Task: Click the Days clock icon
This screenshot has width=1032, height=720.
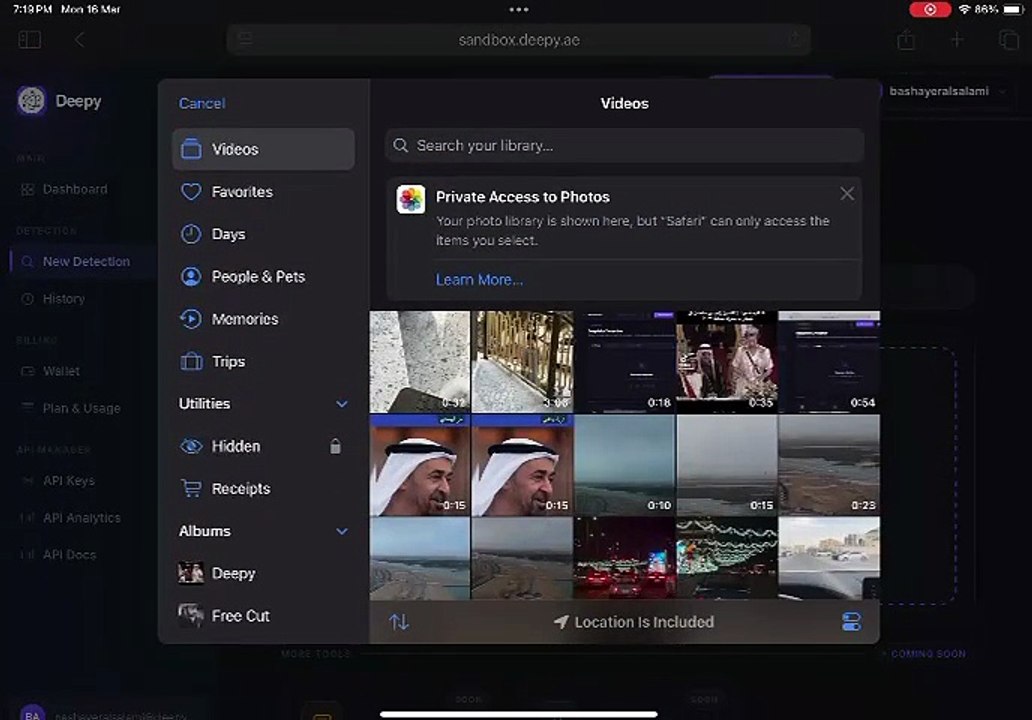Action: [x=191, y=234]
